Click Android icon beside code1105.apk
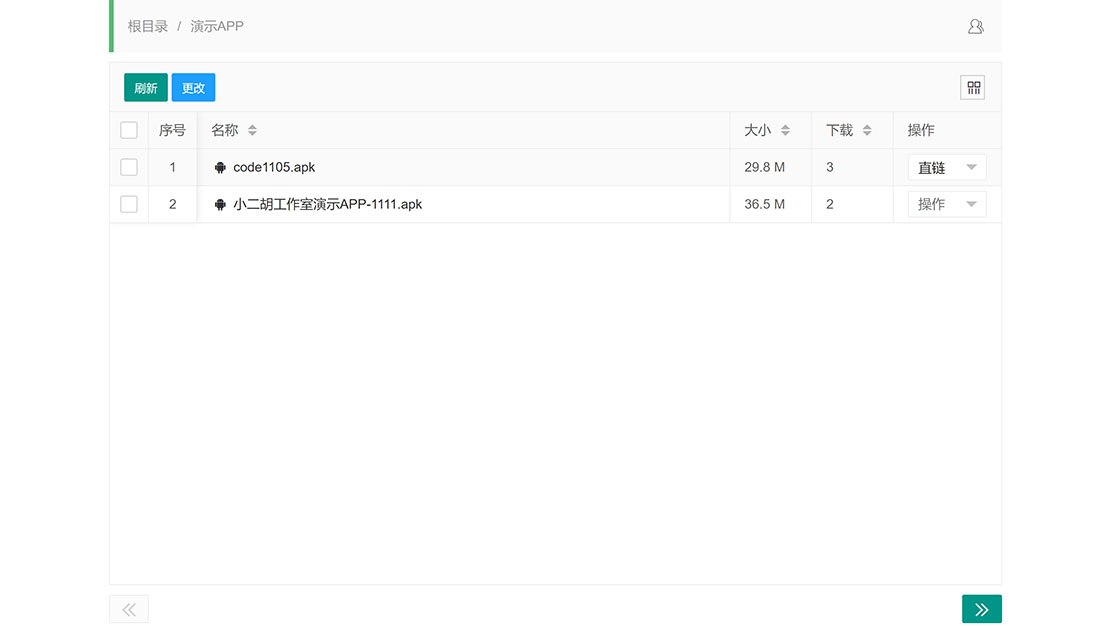The image size is (1111, 626). 220,168
